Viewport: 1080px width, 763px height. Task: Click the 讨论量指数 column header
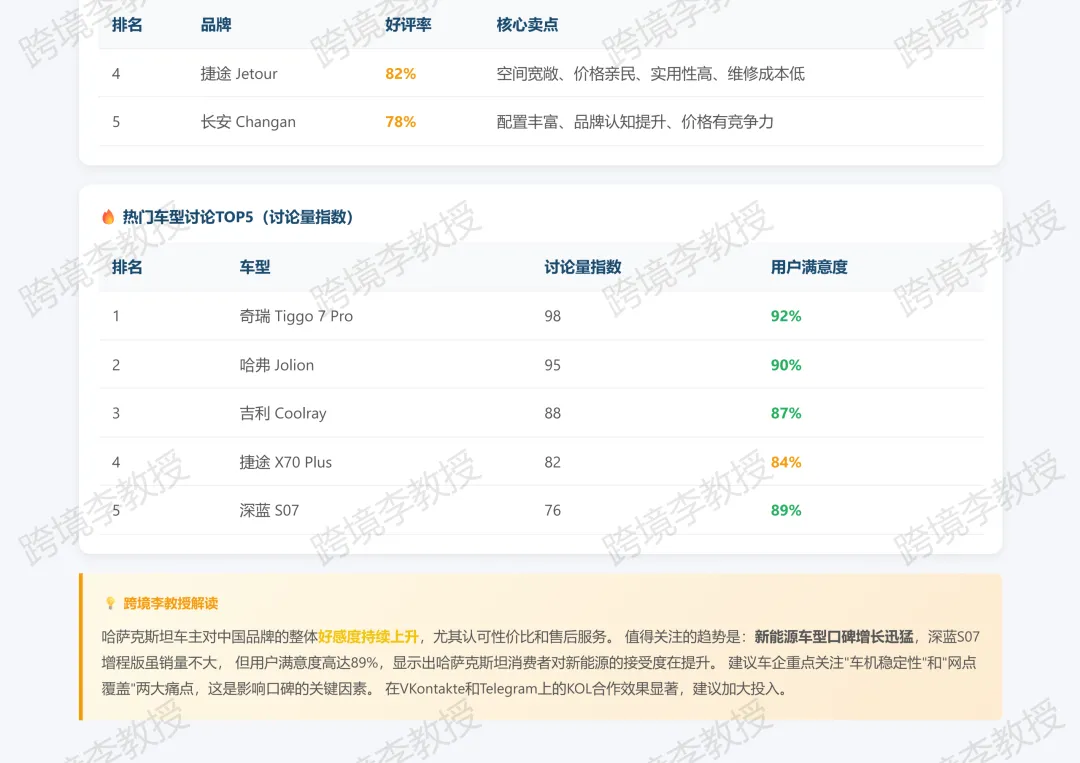coord(583,267)
